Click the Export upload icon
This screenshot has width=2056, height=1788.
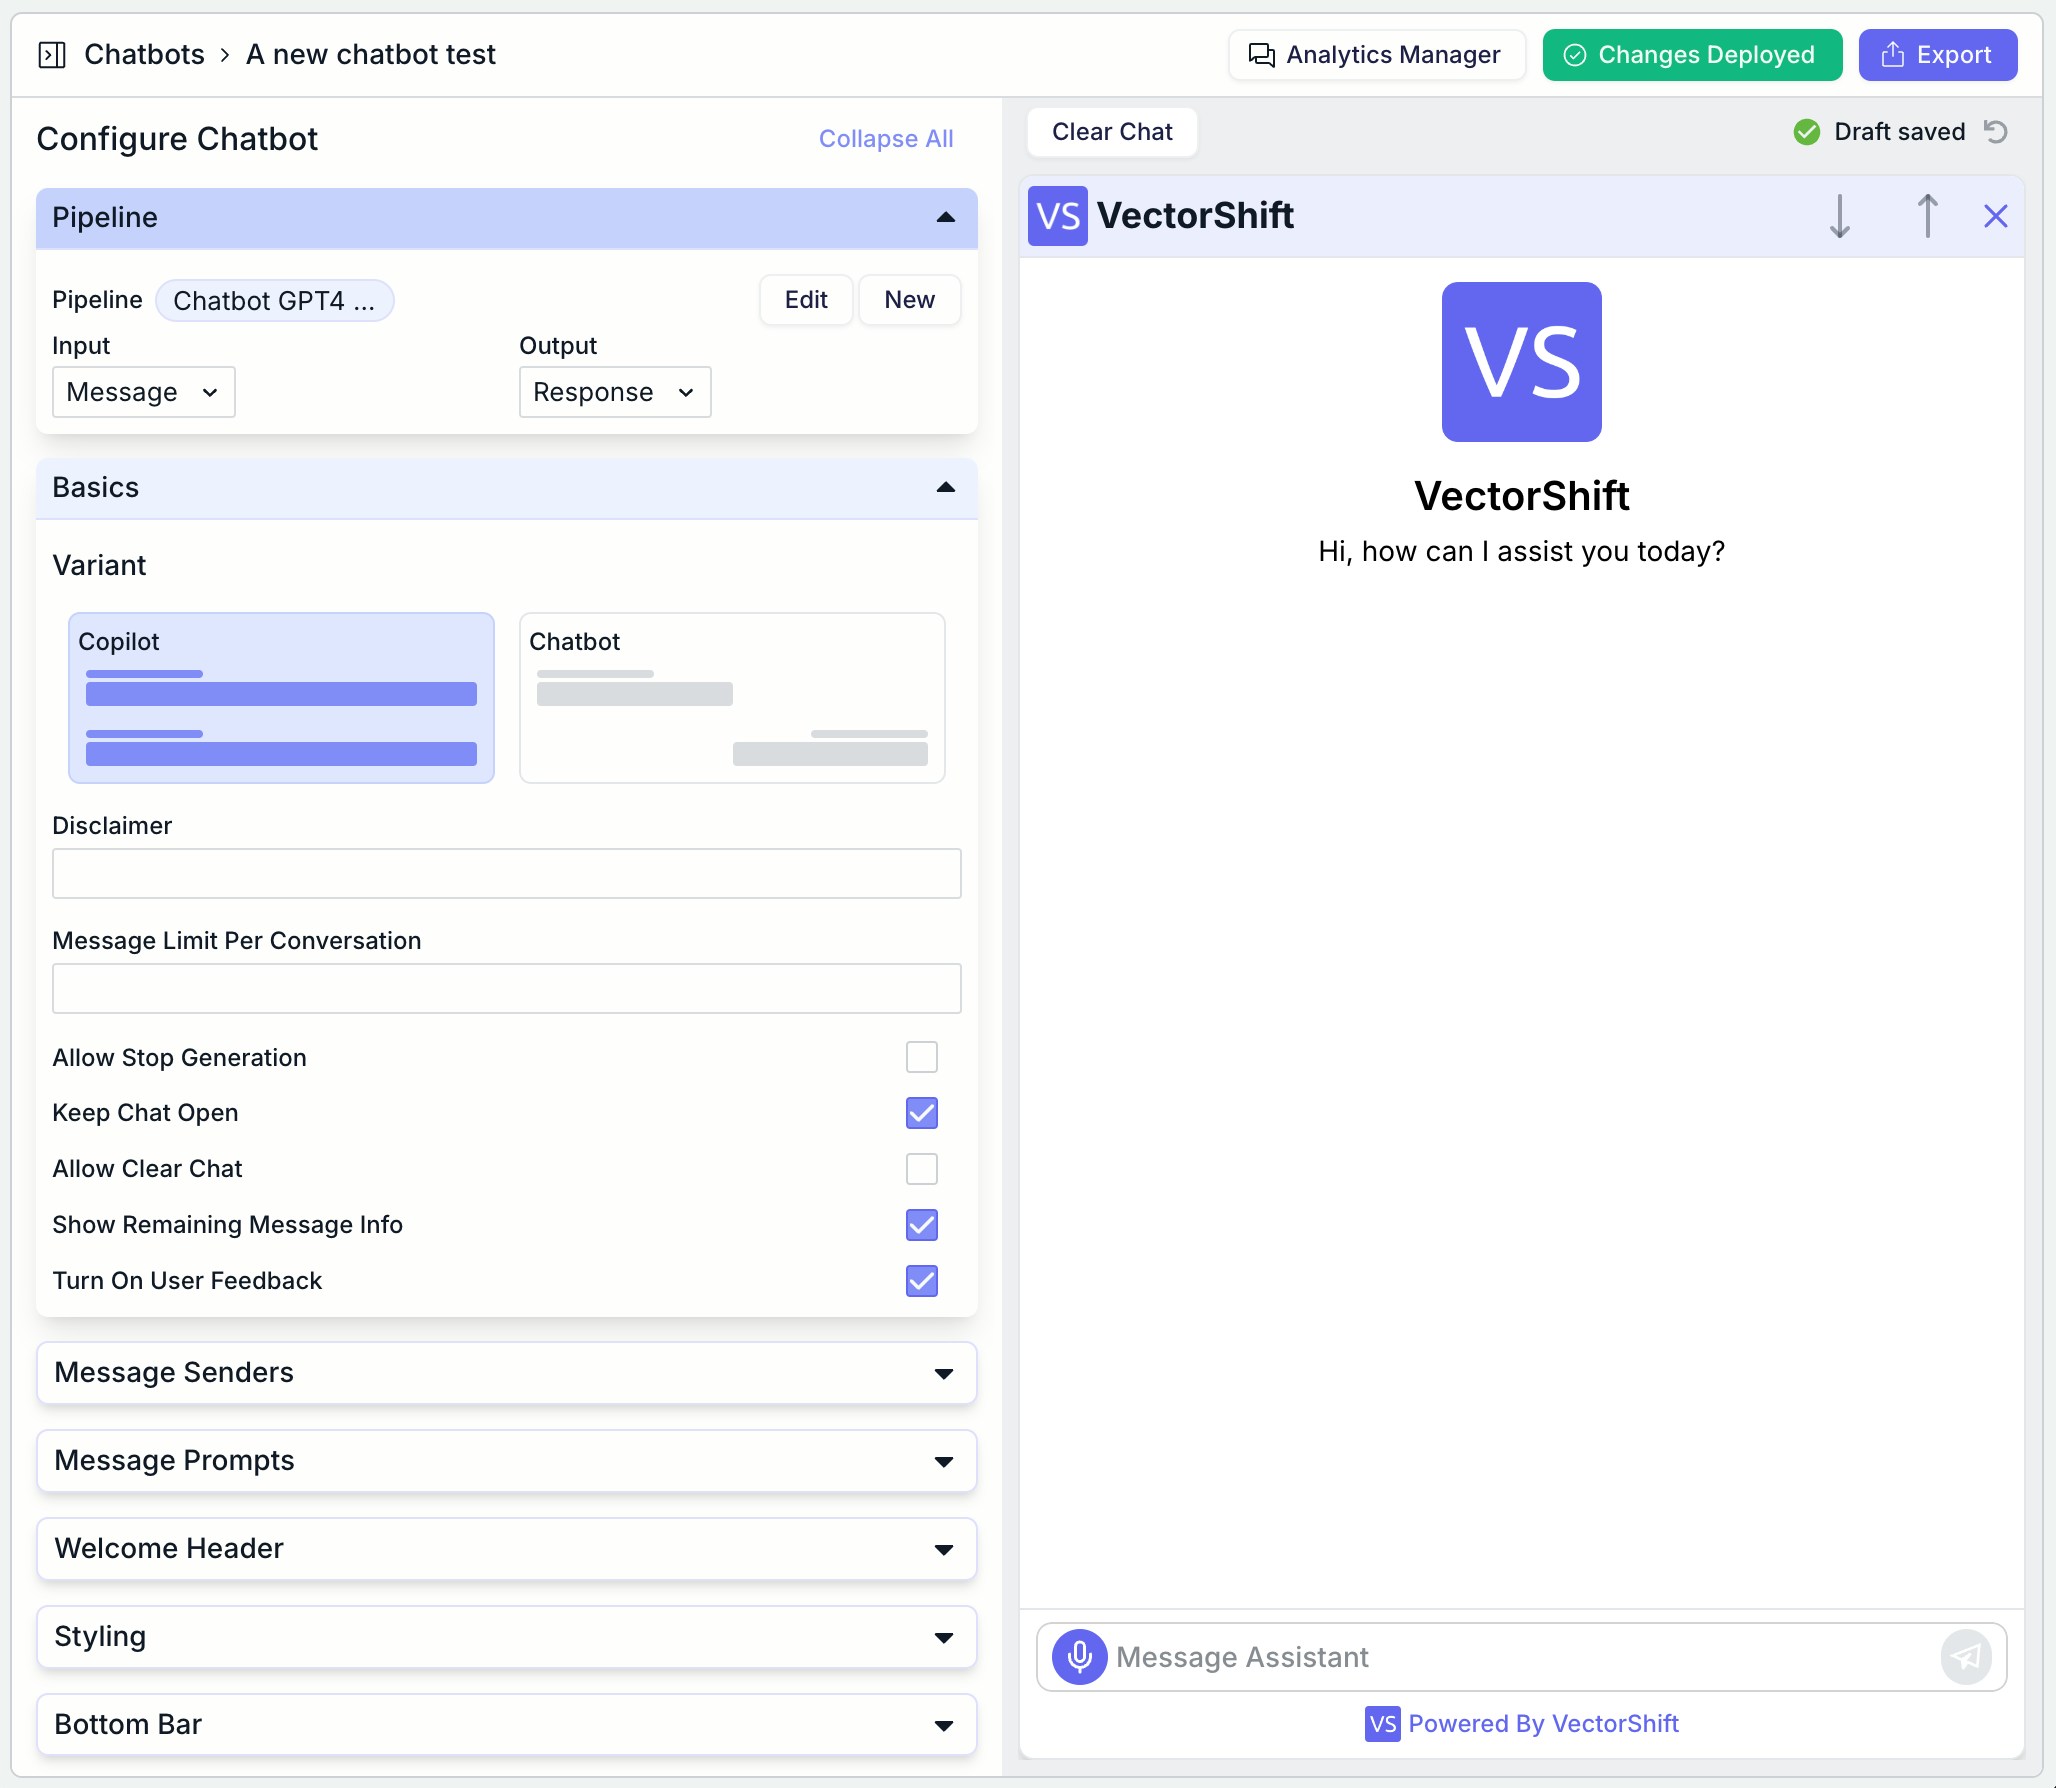point(1895,55)
